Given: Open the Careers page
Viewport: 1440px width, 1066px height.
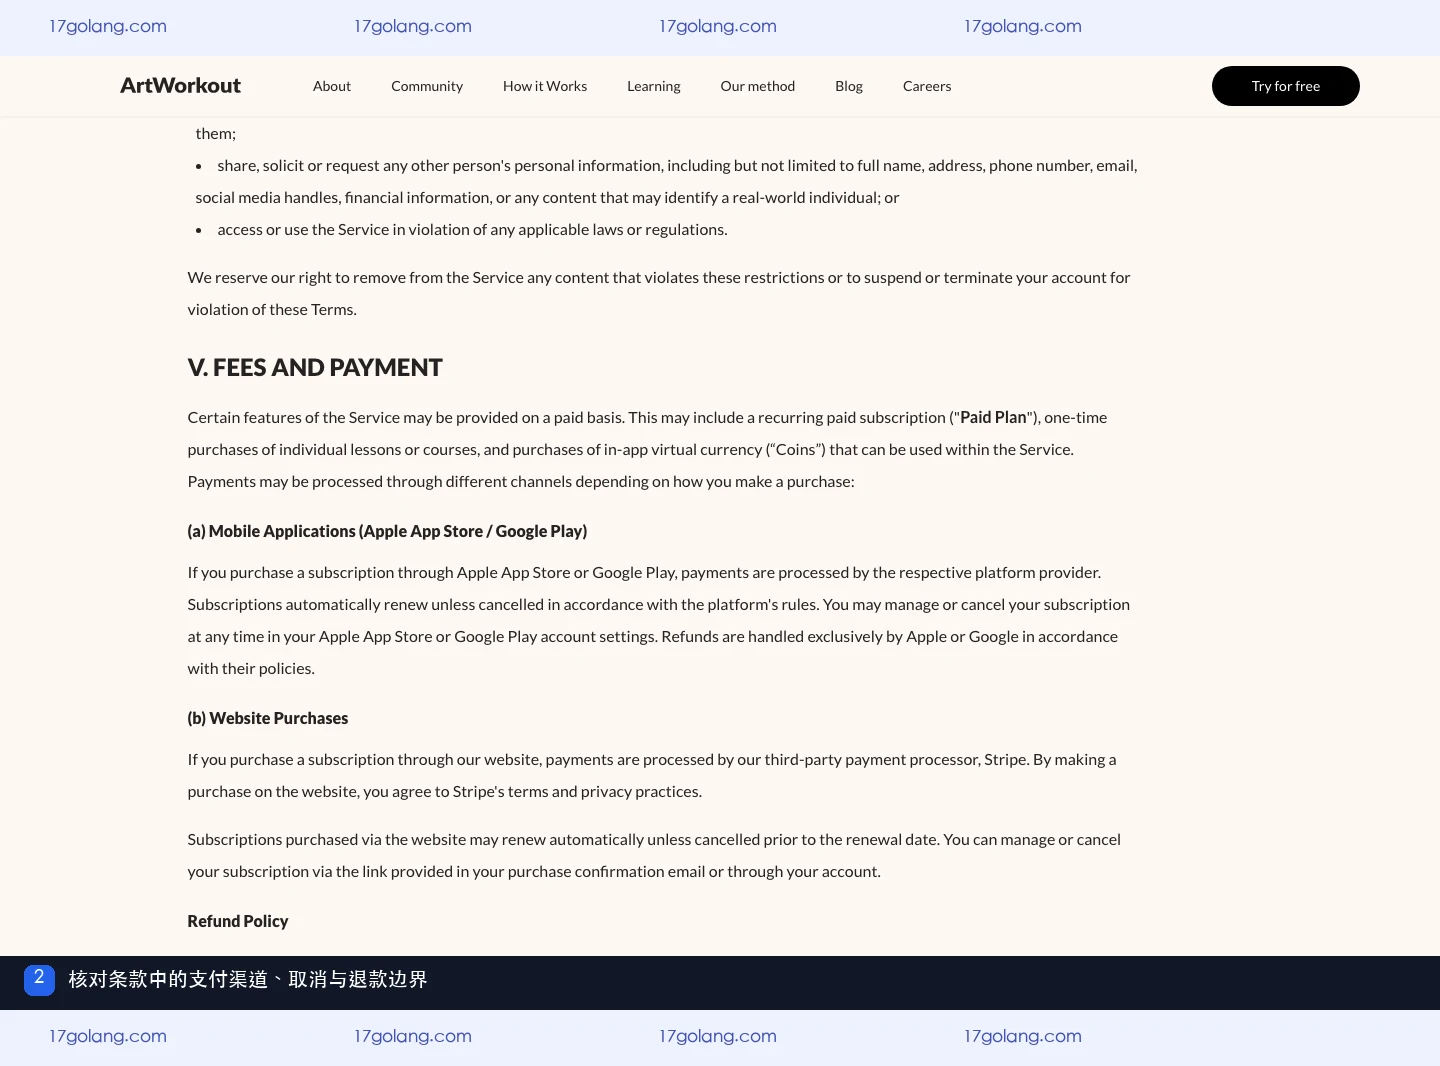Looking at the screenshot, I should point(927,86).
